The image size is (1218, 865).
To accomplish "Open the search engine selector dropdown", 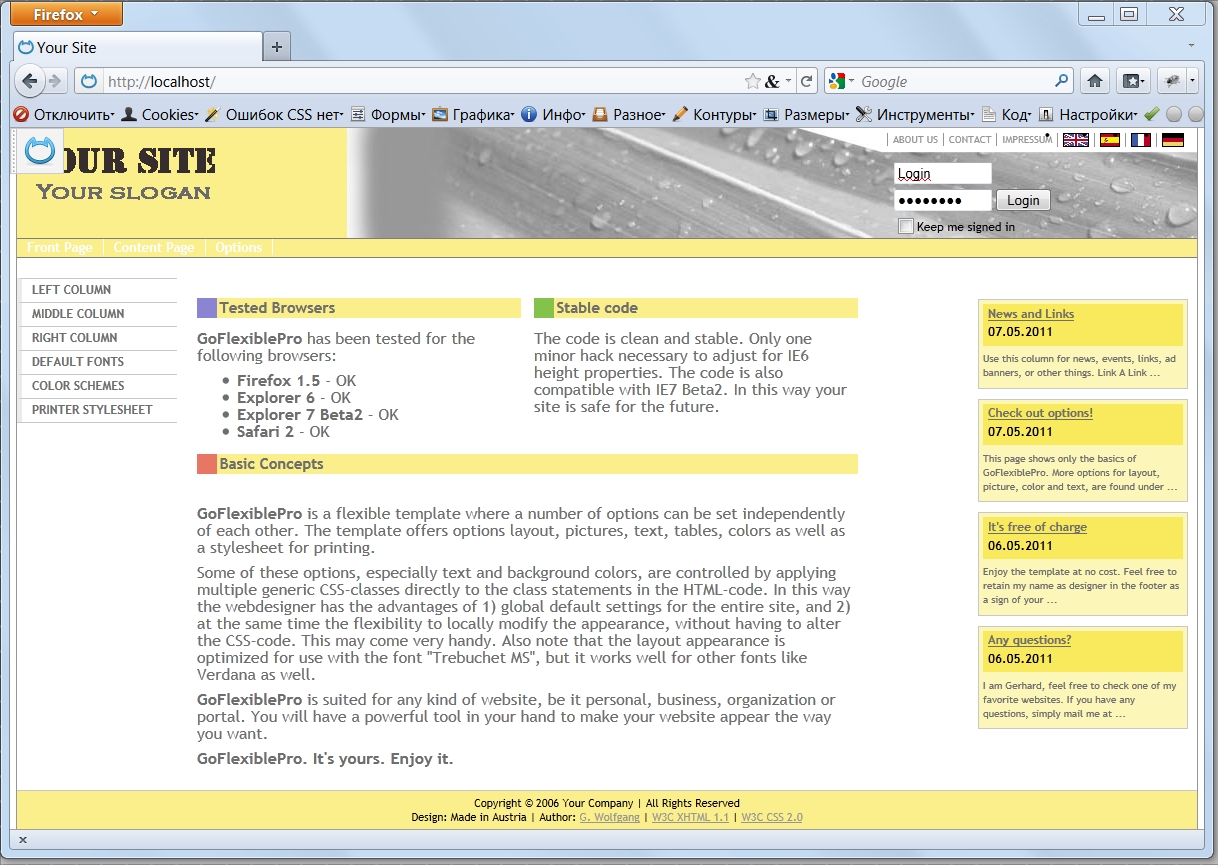I will [841, 81].
